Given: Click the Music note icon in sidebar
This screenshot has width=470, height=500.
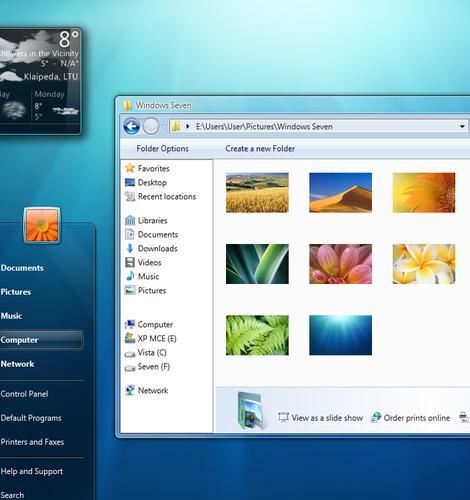Looking at the screenshot, I should [x=130, y=276].
